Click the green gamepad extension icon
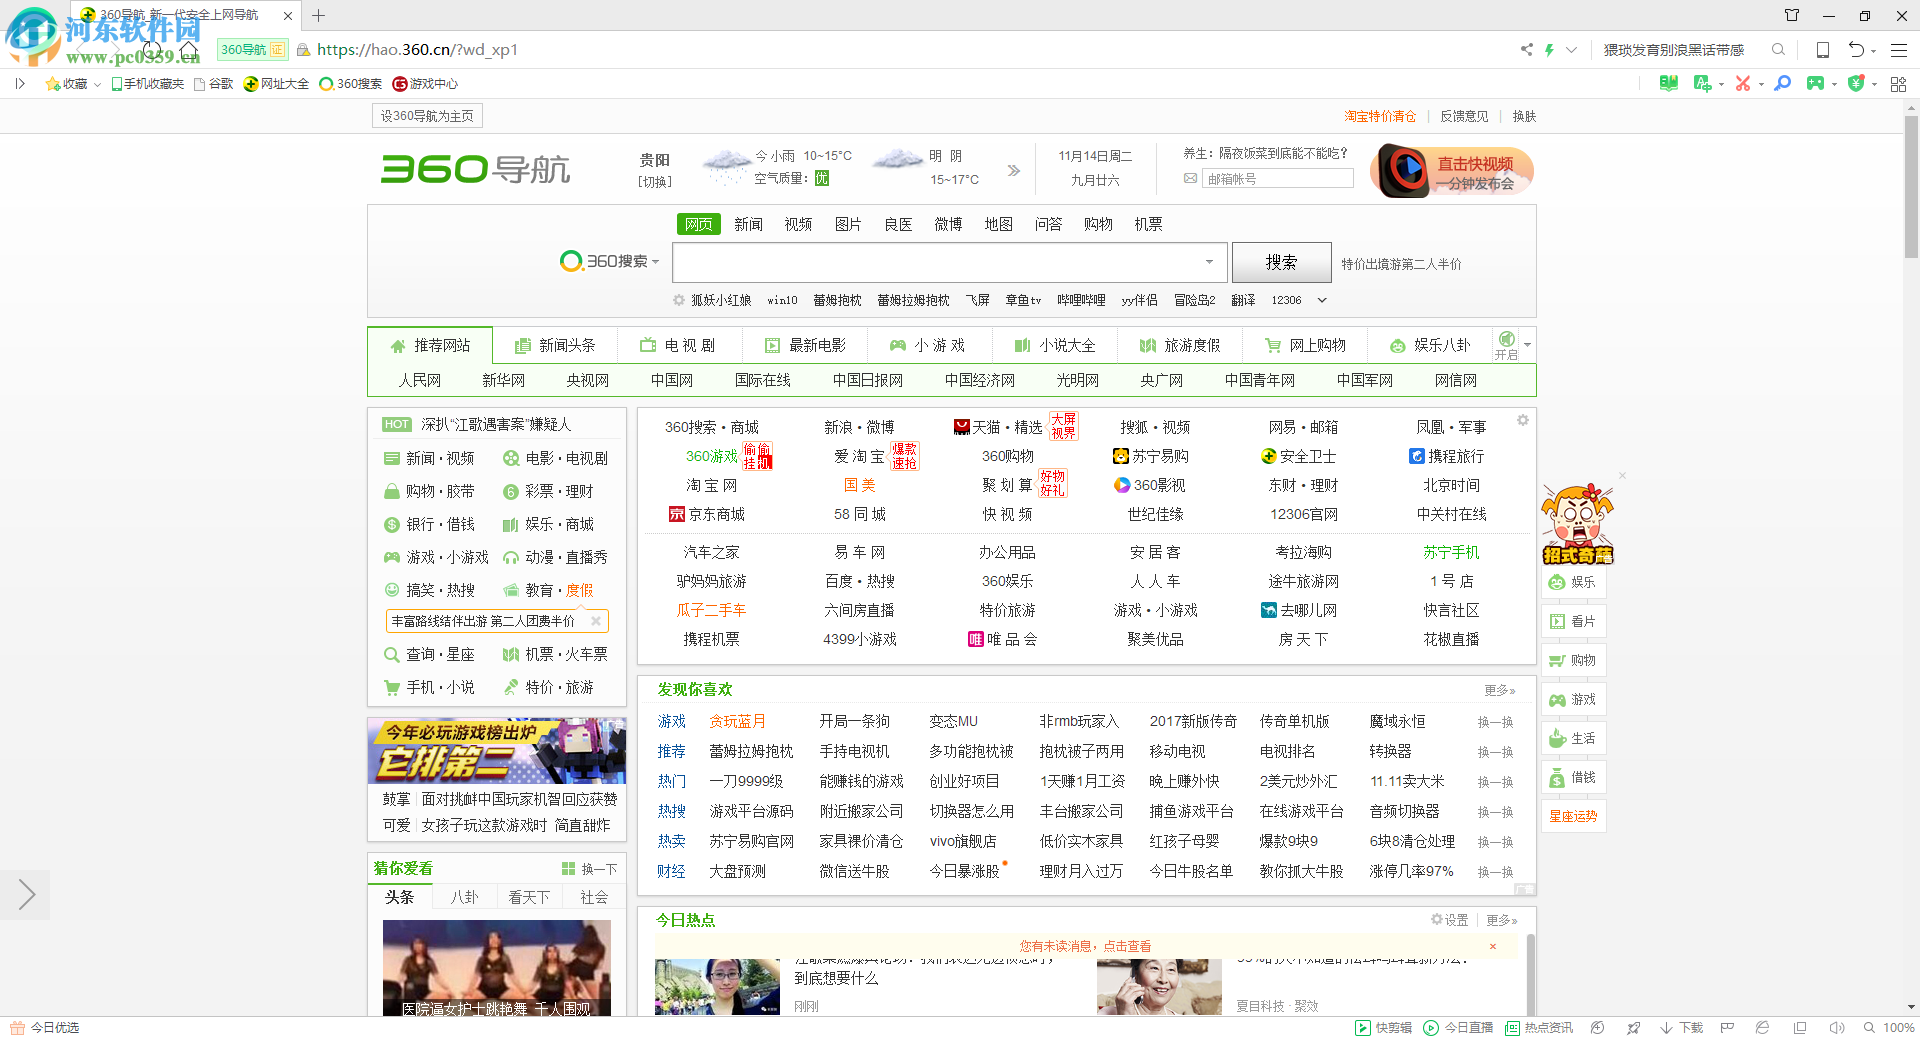1920x1040 pixels. (x=1815, y=83)
